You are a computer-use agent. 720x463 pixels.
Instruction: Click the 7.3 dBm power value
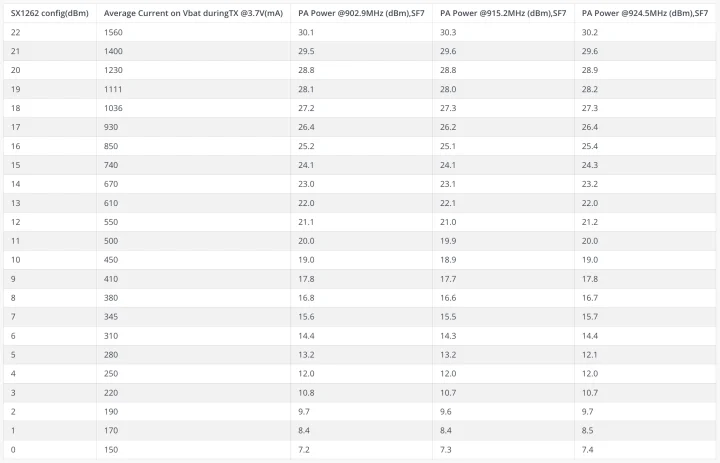click(x=446, y=450)
